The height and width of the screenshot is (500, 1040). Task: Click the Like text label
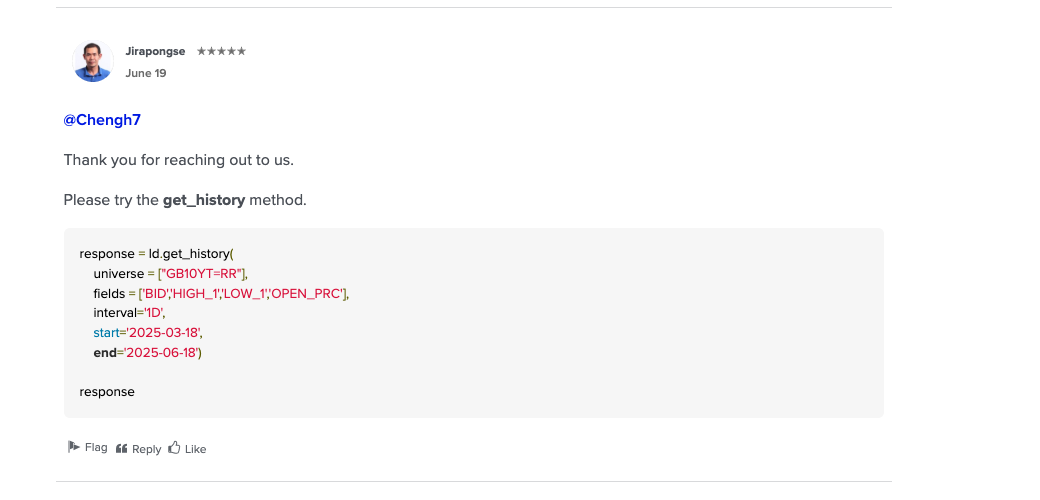pos(196,449)
